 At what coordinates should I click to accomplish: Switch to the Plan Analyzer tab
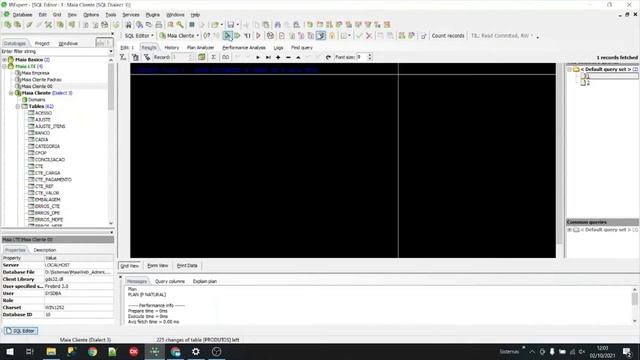click(200, 48)
